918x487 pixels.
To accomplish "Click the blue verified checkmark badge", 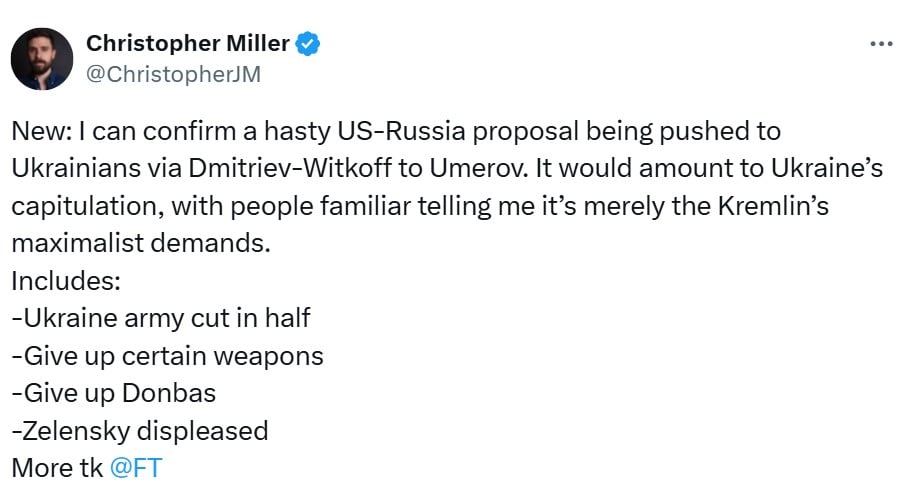I will pos(308,44).
